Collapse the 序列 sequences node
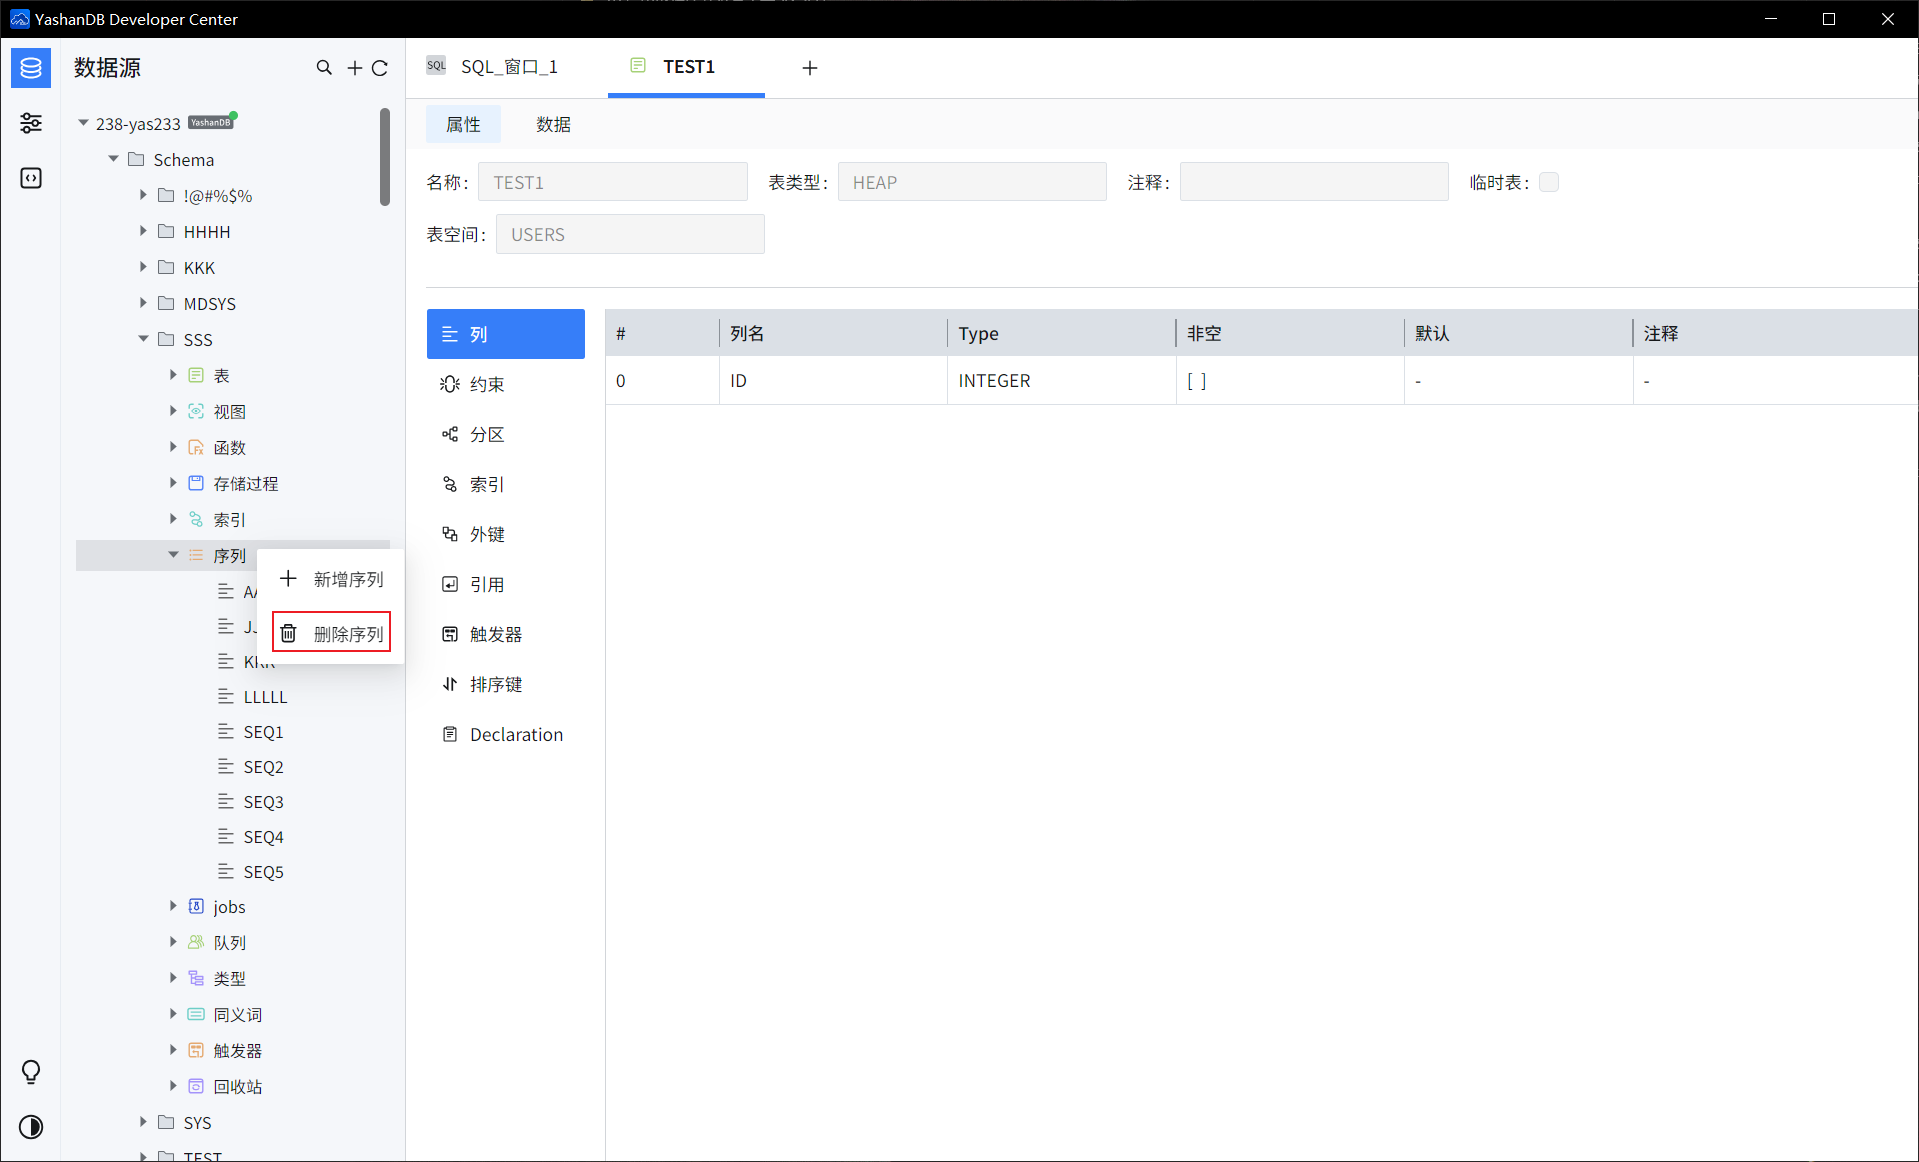This screenshot has height=1162, width=1919. tap(173, 555)
